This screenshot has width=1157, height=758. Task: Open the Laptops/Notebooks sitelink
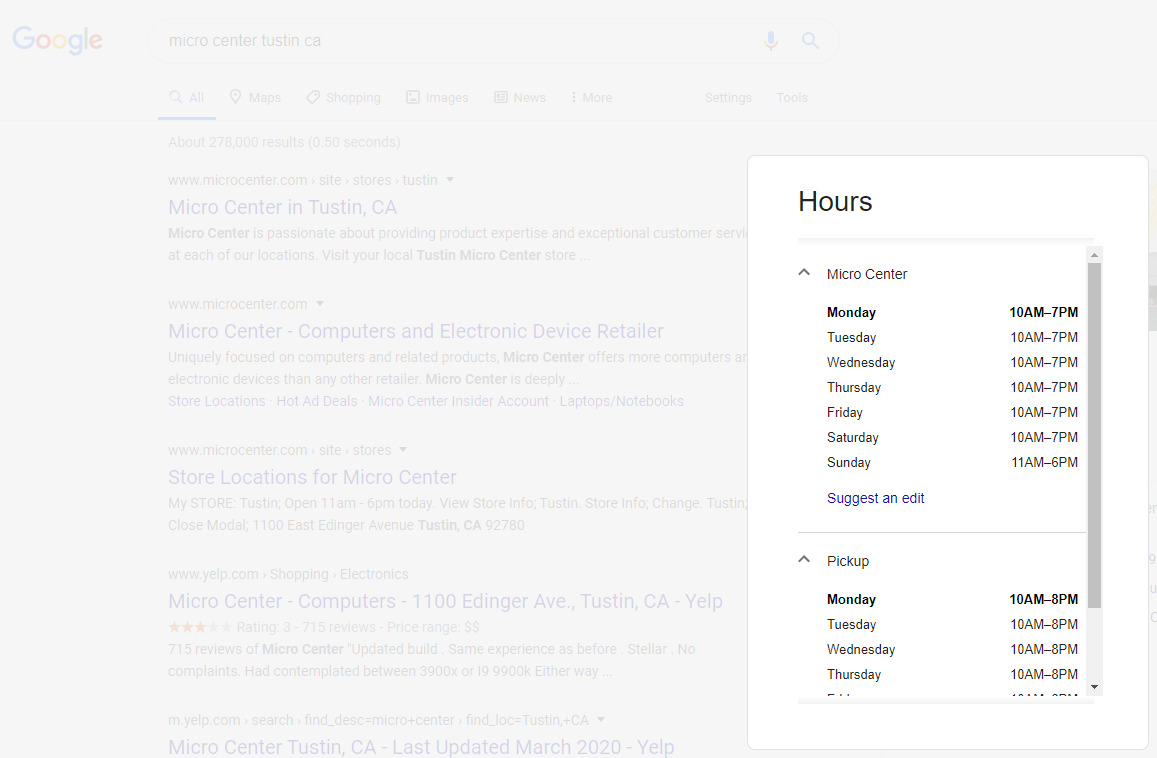tap(621, 402)
